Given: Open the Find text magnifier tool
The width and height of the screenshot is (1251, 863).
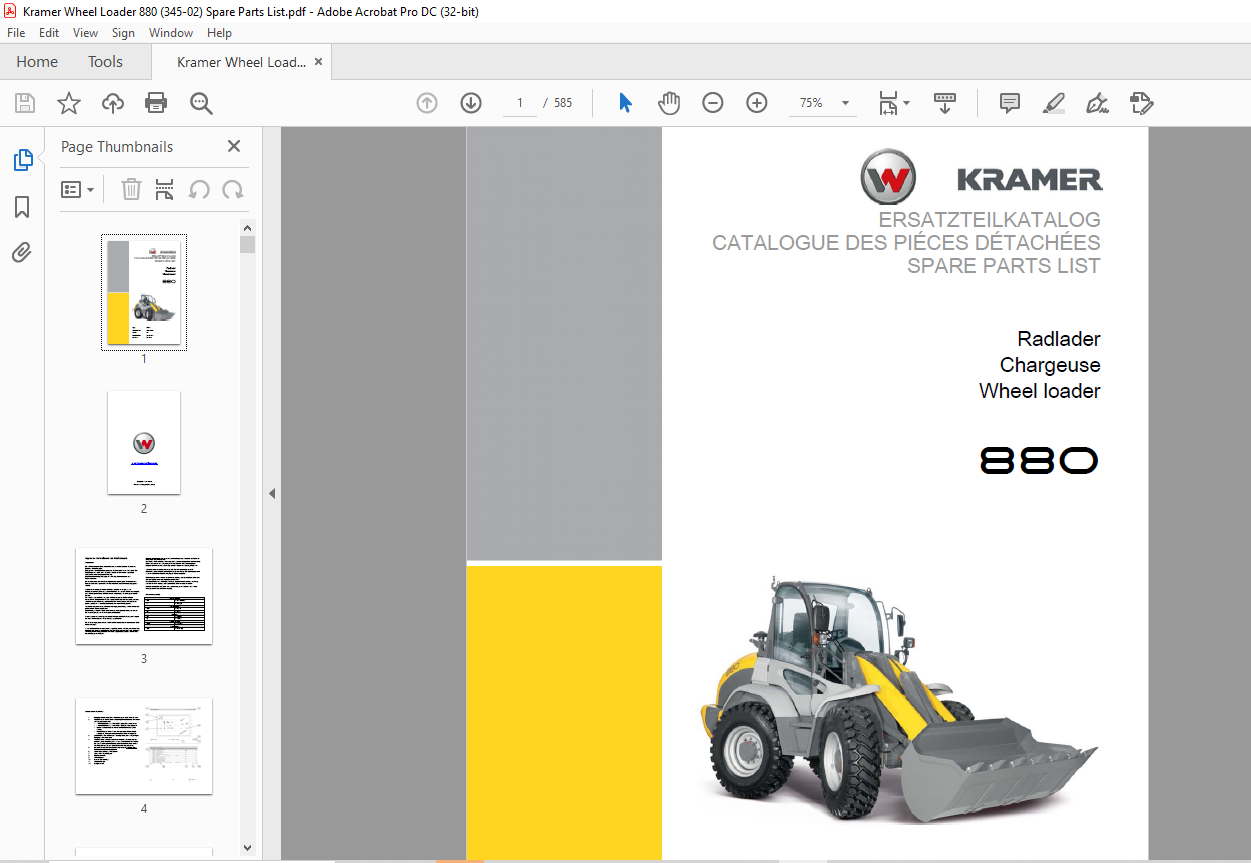Looking at the screenshot, I should [201, 103].
